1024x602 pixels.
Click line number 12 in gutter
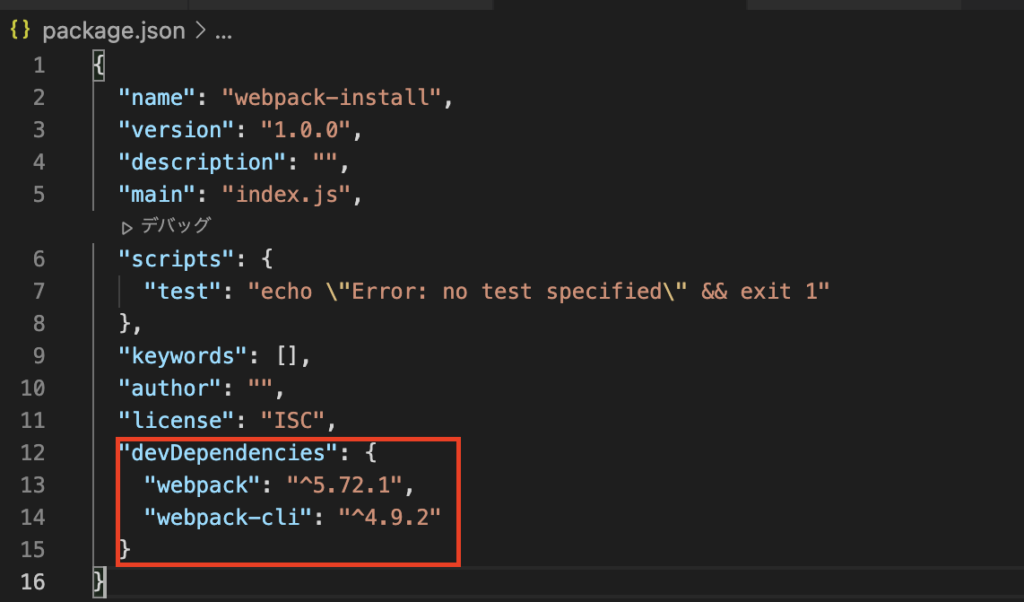tap(33, 453)
